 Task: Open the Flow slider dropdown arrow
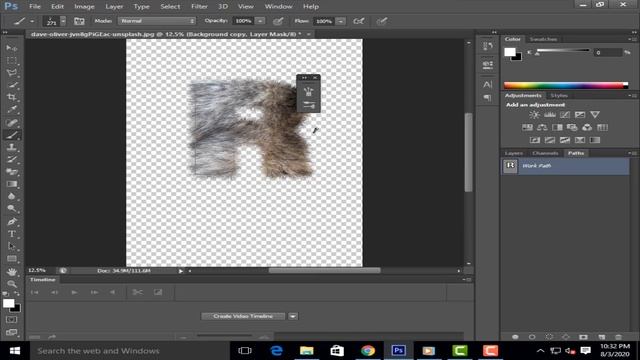(x=340, y=21)
